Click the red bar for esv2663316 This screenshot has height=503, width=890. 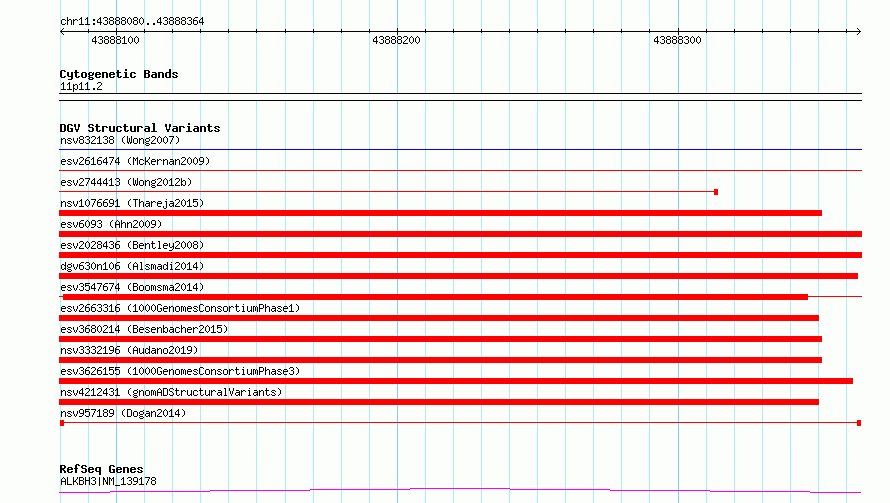[x=439, y=318]
